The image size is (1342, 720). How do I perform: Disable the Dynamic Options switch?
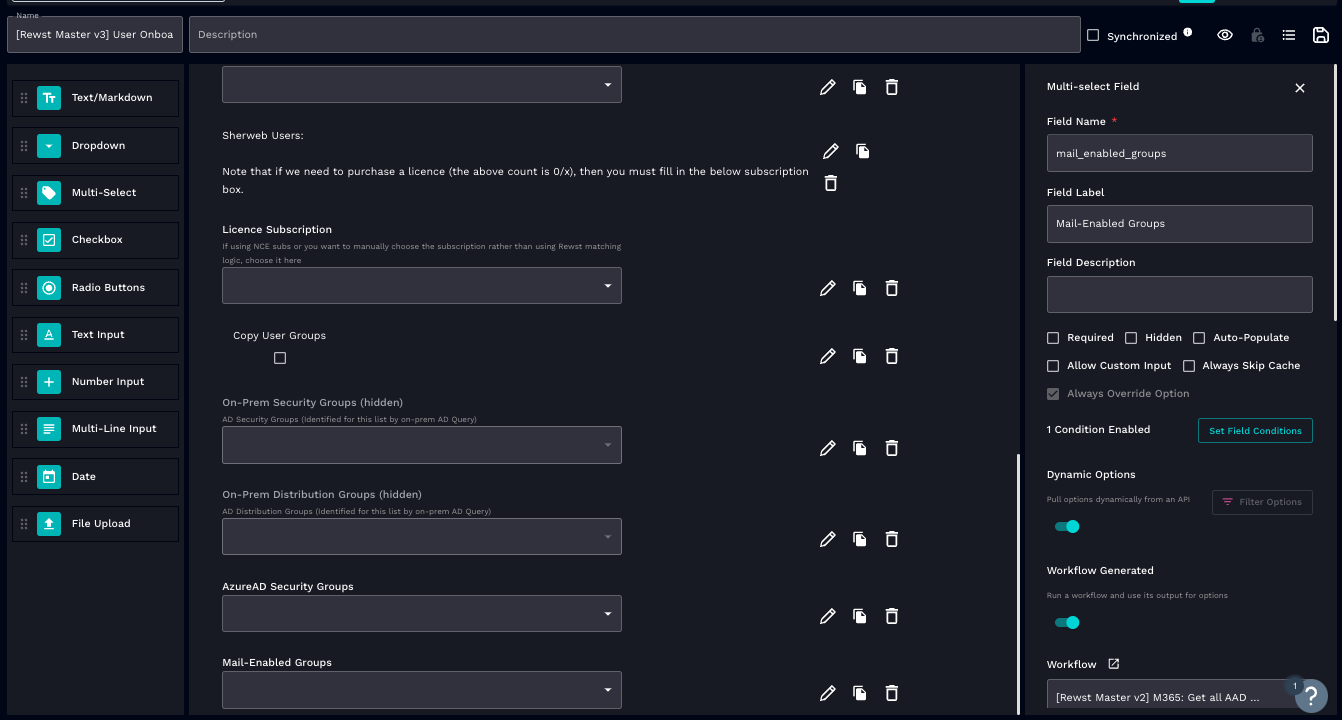(x=1068, y=526)
